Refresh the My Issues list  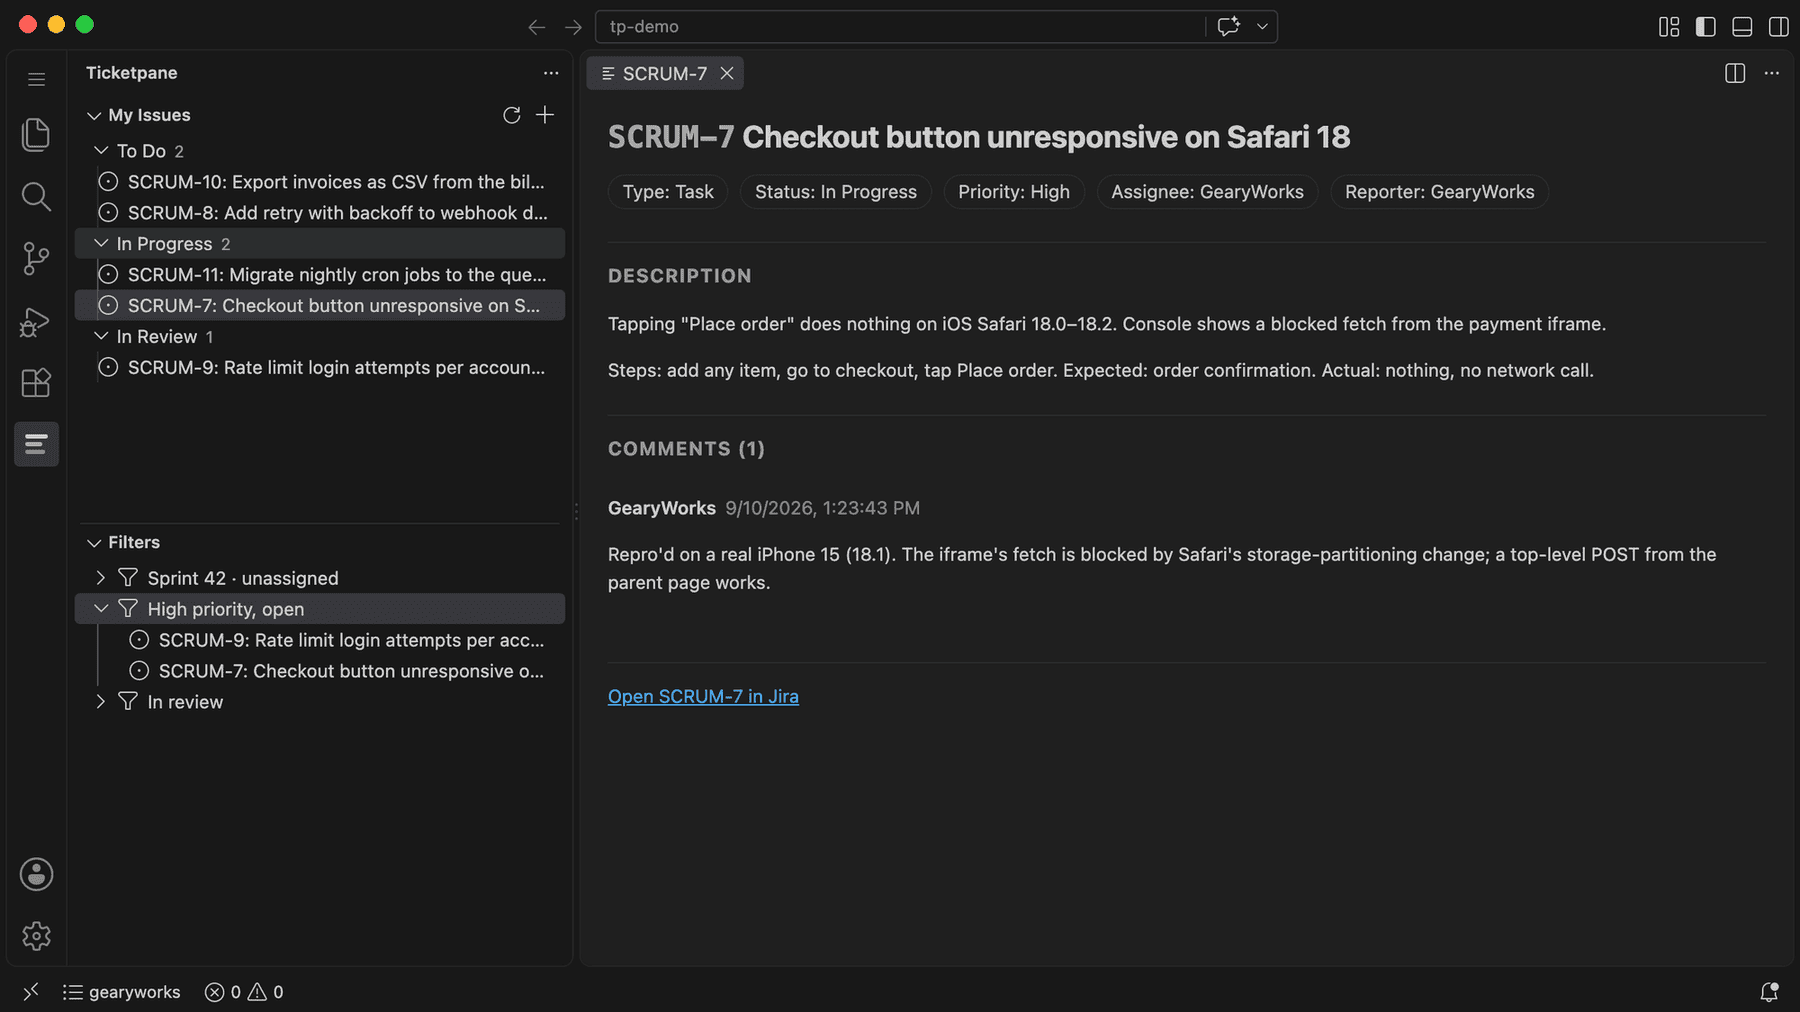click(512, 115)
